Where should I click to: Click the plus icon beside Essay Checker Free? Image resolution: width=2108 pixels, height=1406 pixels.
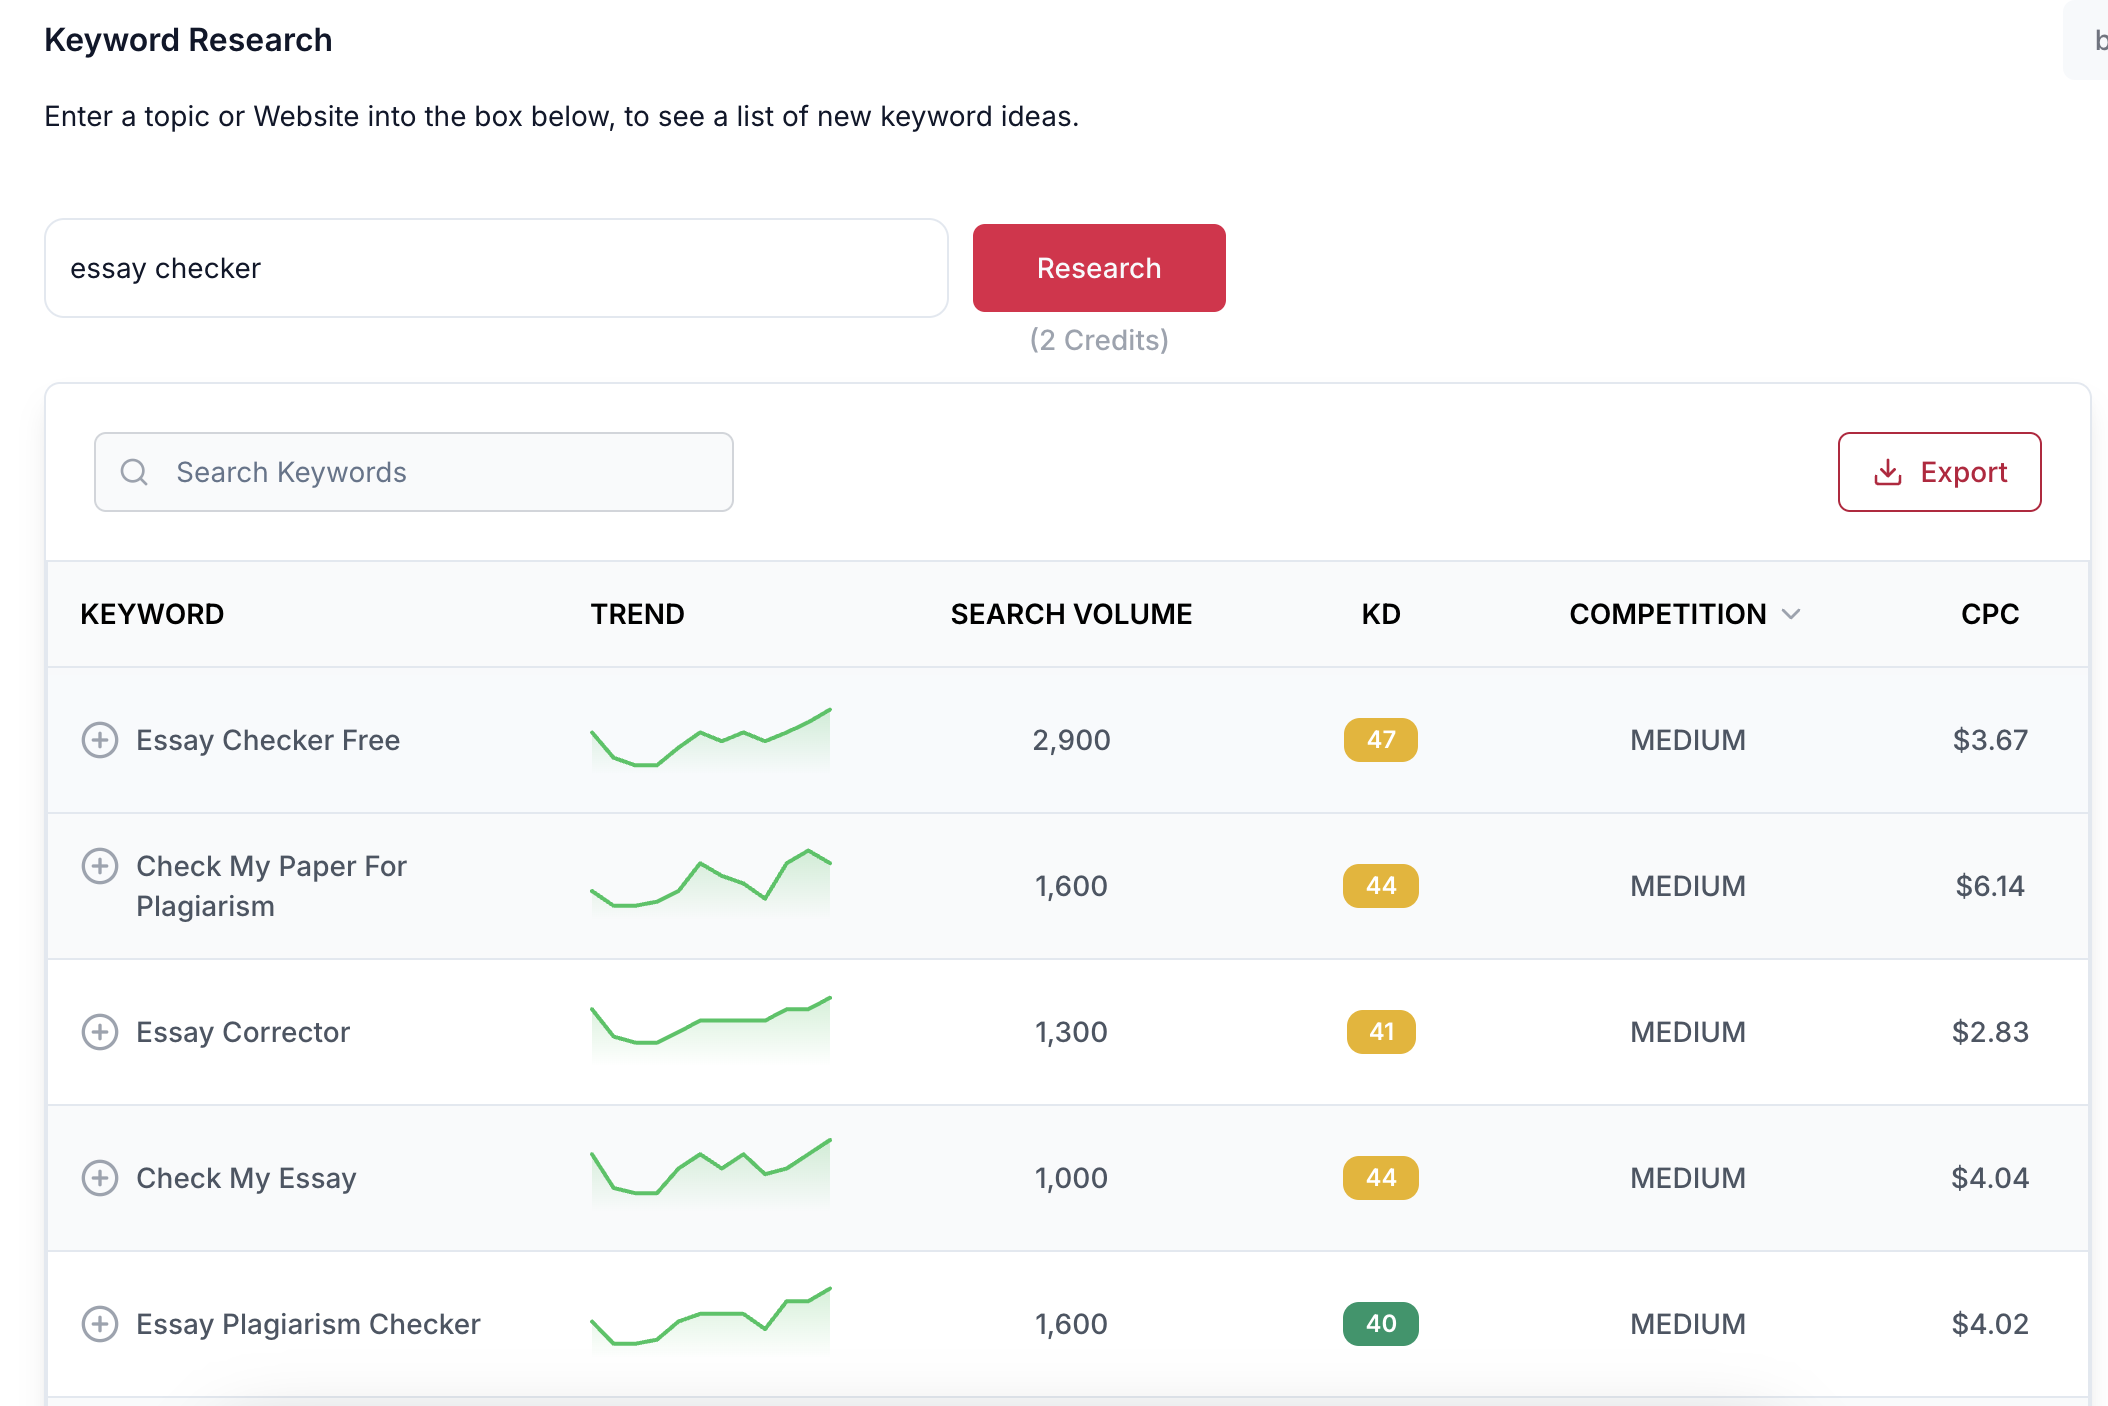[100, 740]
